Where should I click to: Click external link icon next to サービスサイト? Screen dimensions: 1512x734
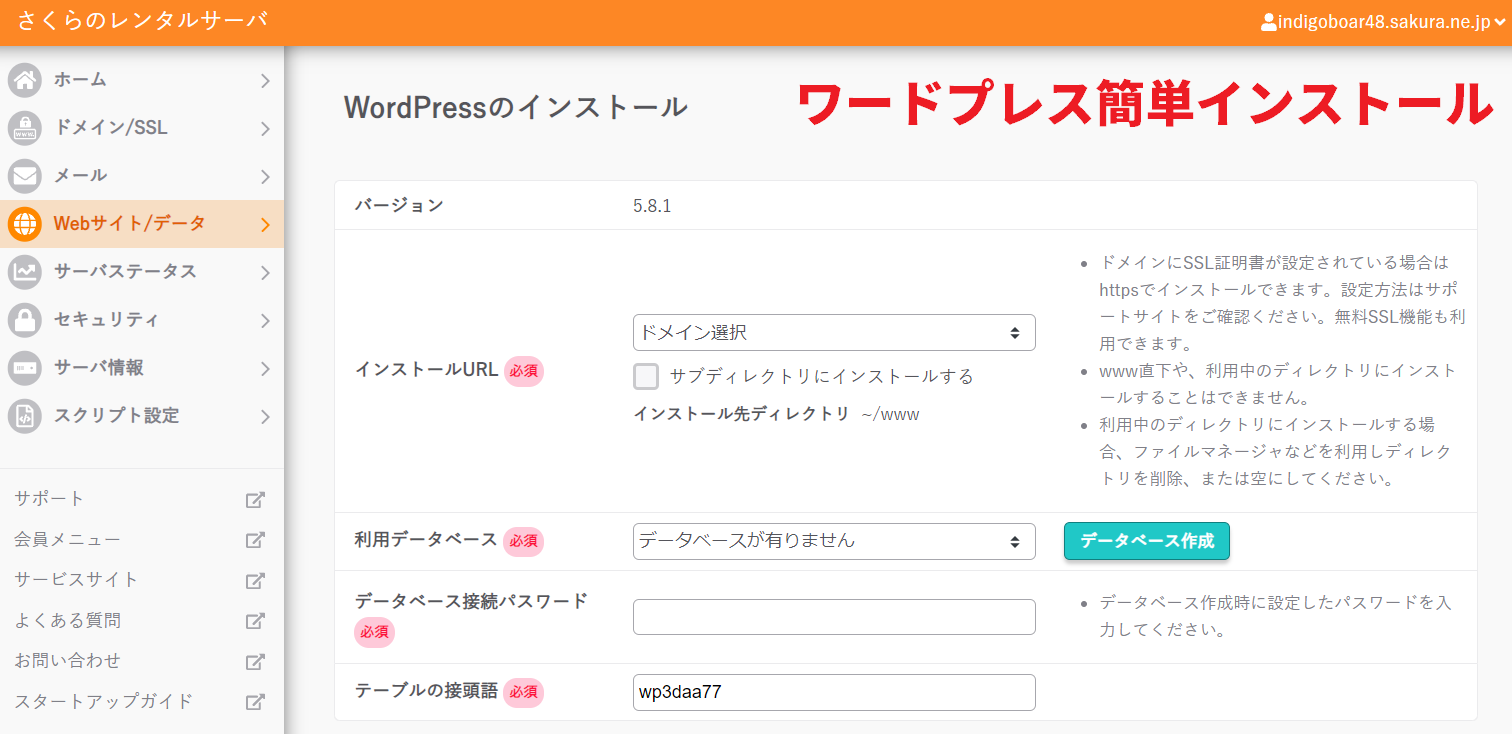tap(255, 580)
